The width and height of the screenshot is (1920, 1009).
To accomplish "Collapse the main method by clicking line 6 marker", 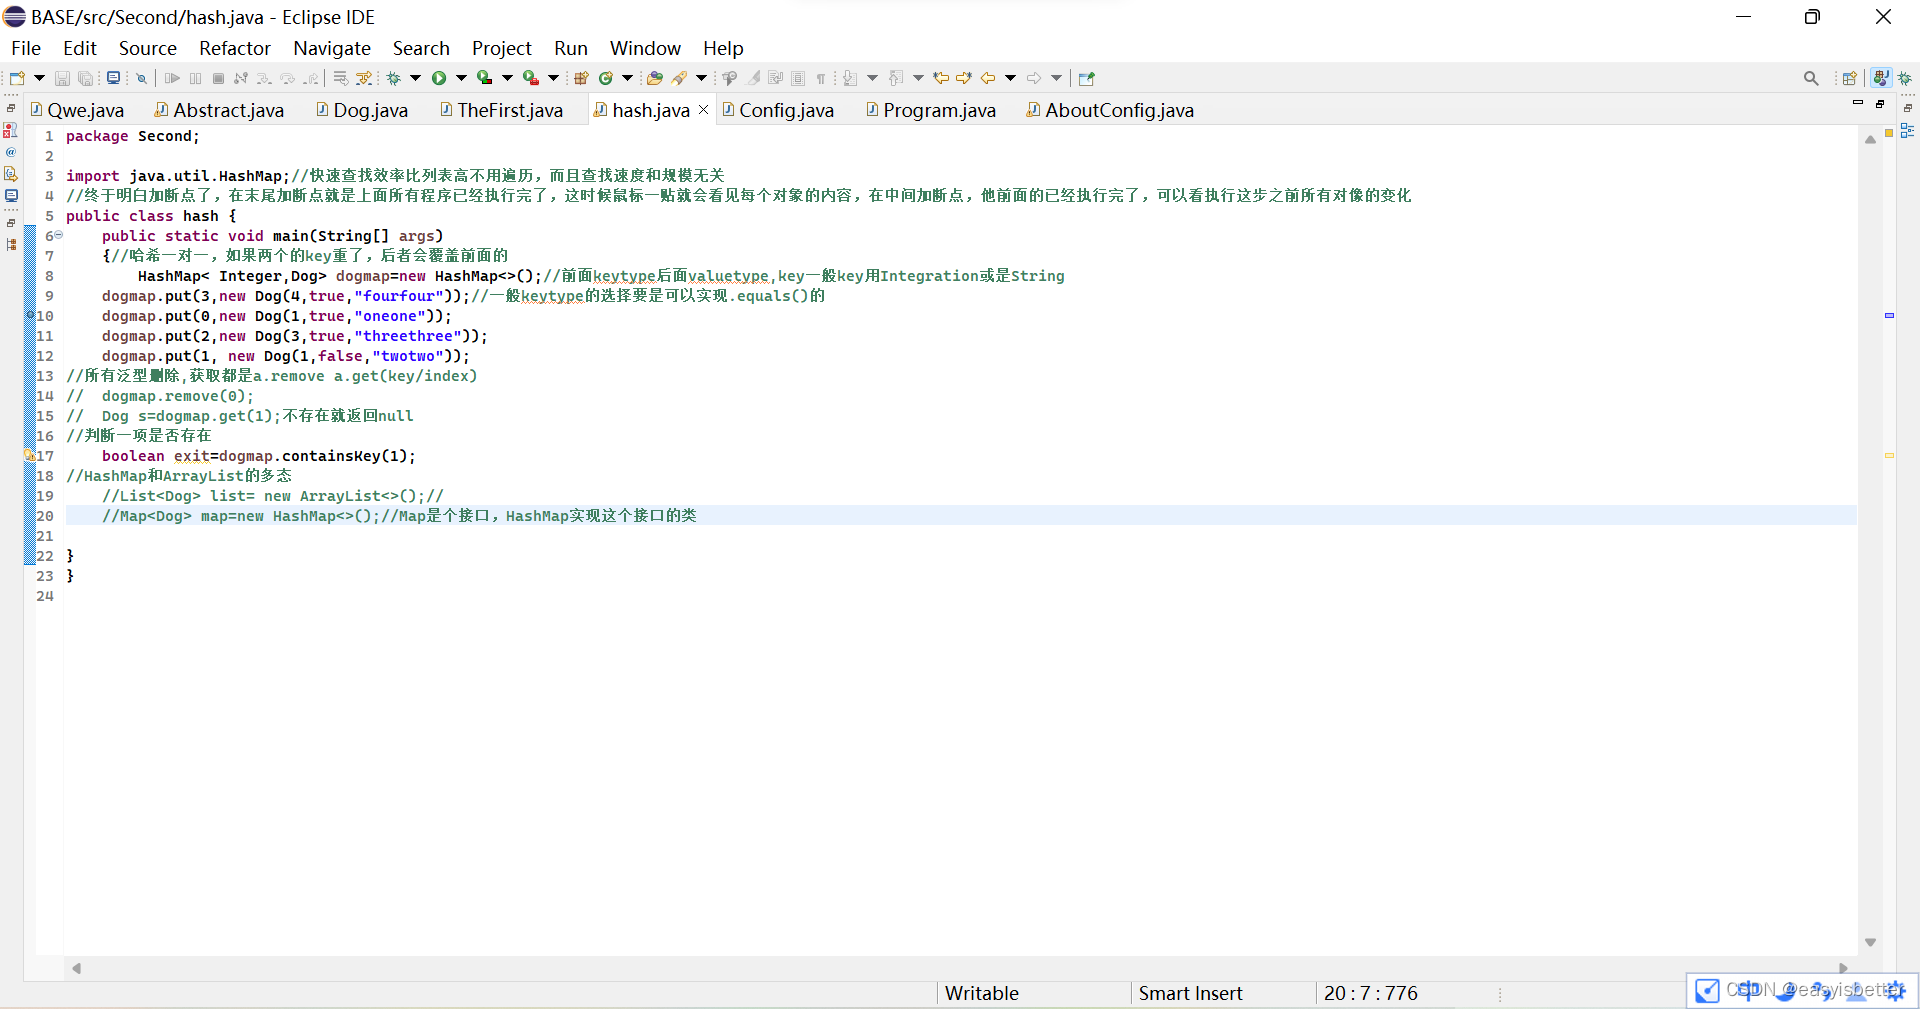I will point(57,236).
